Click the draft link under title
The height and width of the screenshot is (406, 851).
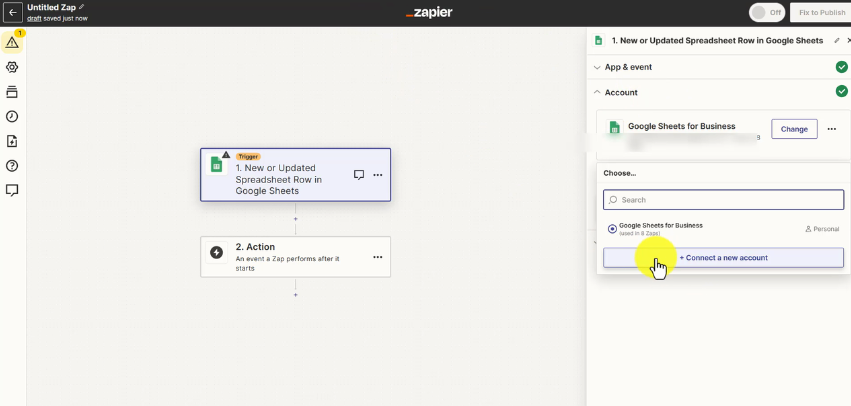pyautogui.click(x=34, y=18)
